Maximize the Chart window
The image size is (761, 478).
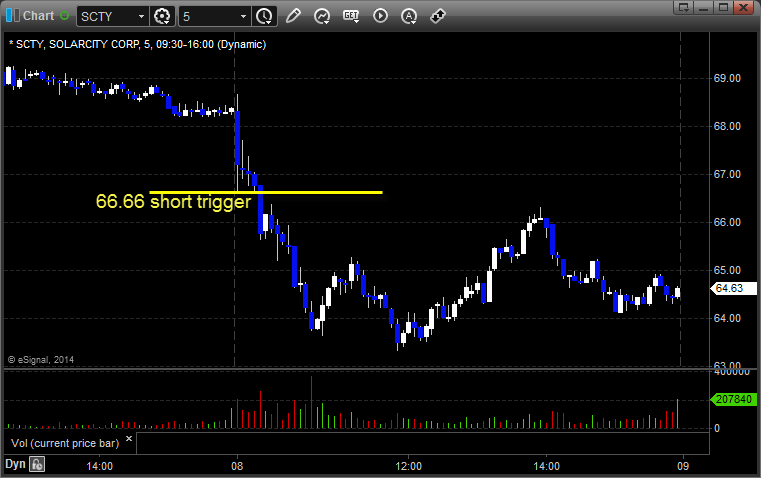point(723,7)
